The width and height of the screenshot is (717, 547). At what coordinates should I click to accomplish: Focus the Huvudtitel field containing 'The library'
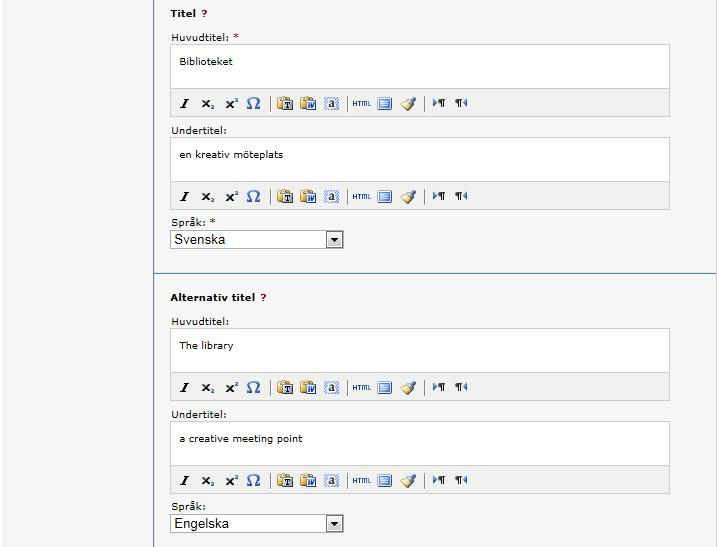coord(420,351)
